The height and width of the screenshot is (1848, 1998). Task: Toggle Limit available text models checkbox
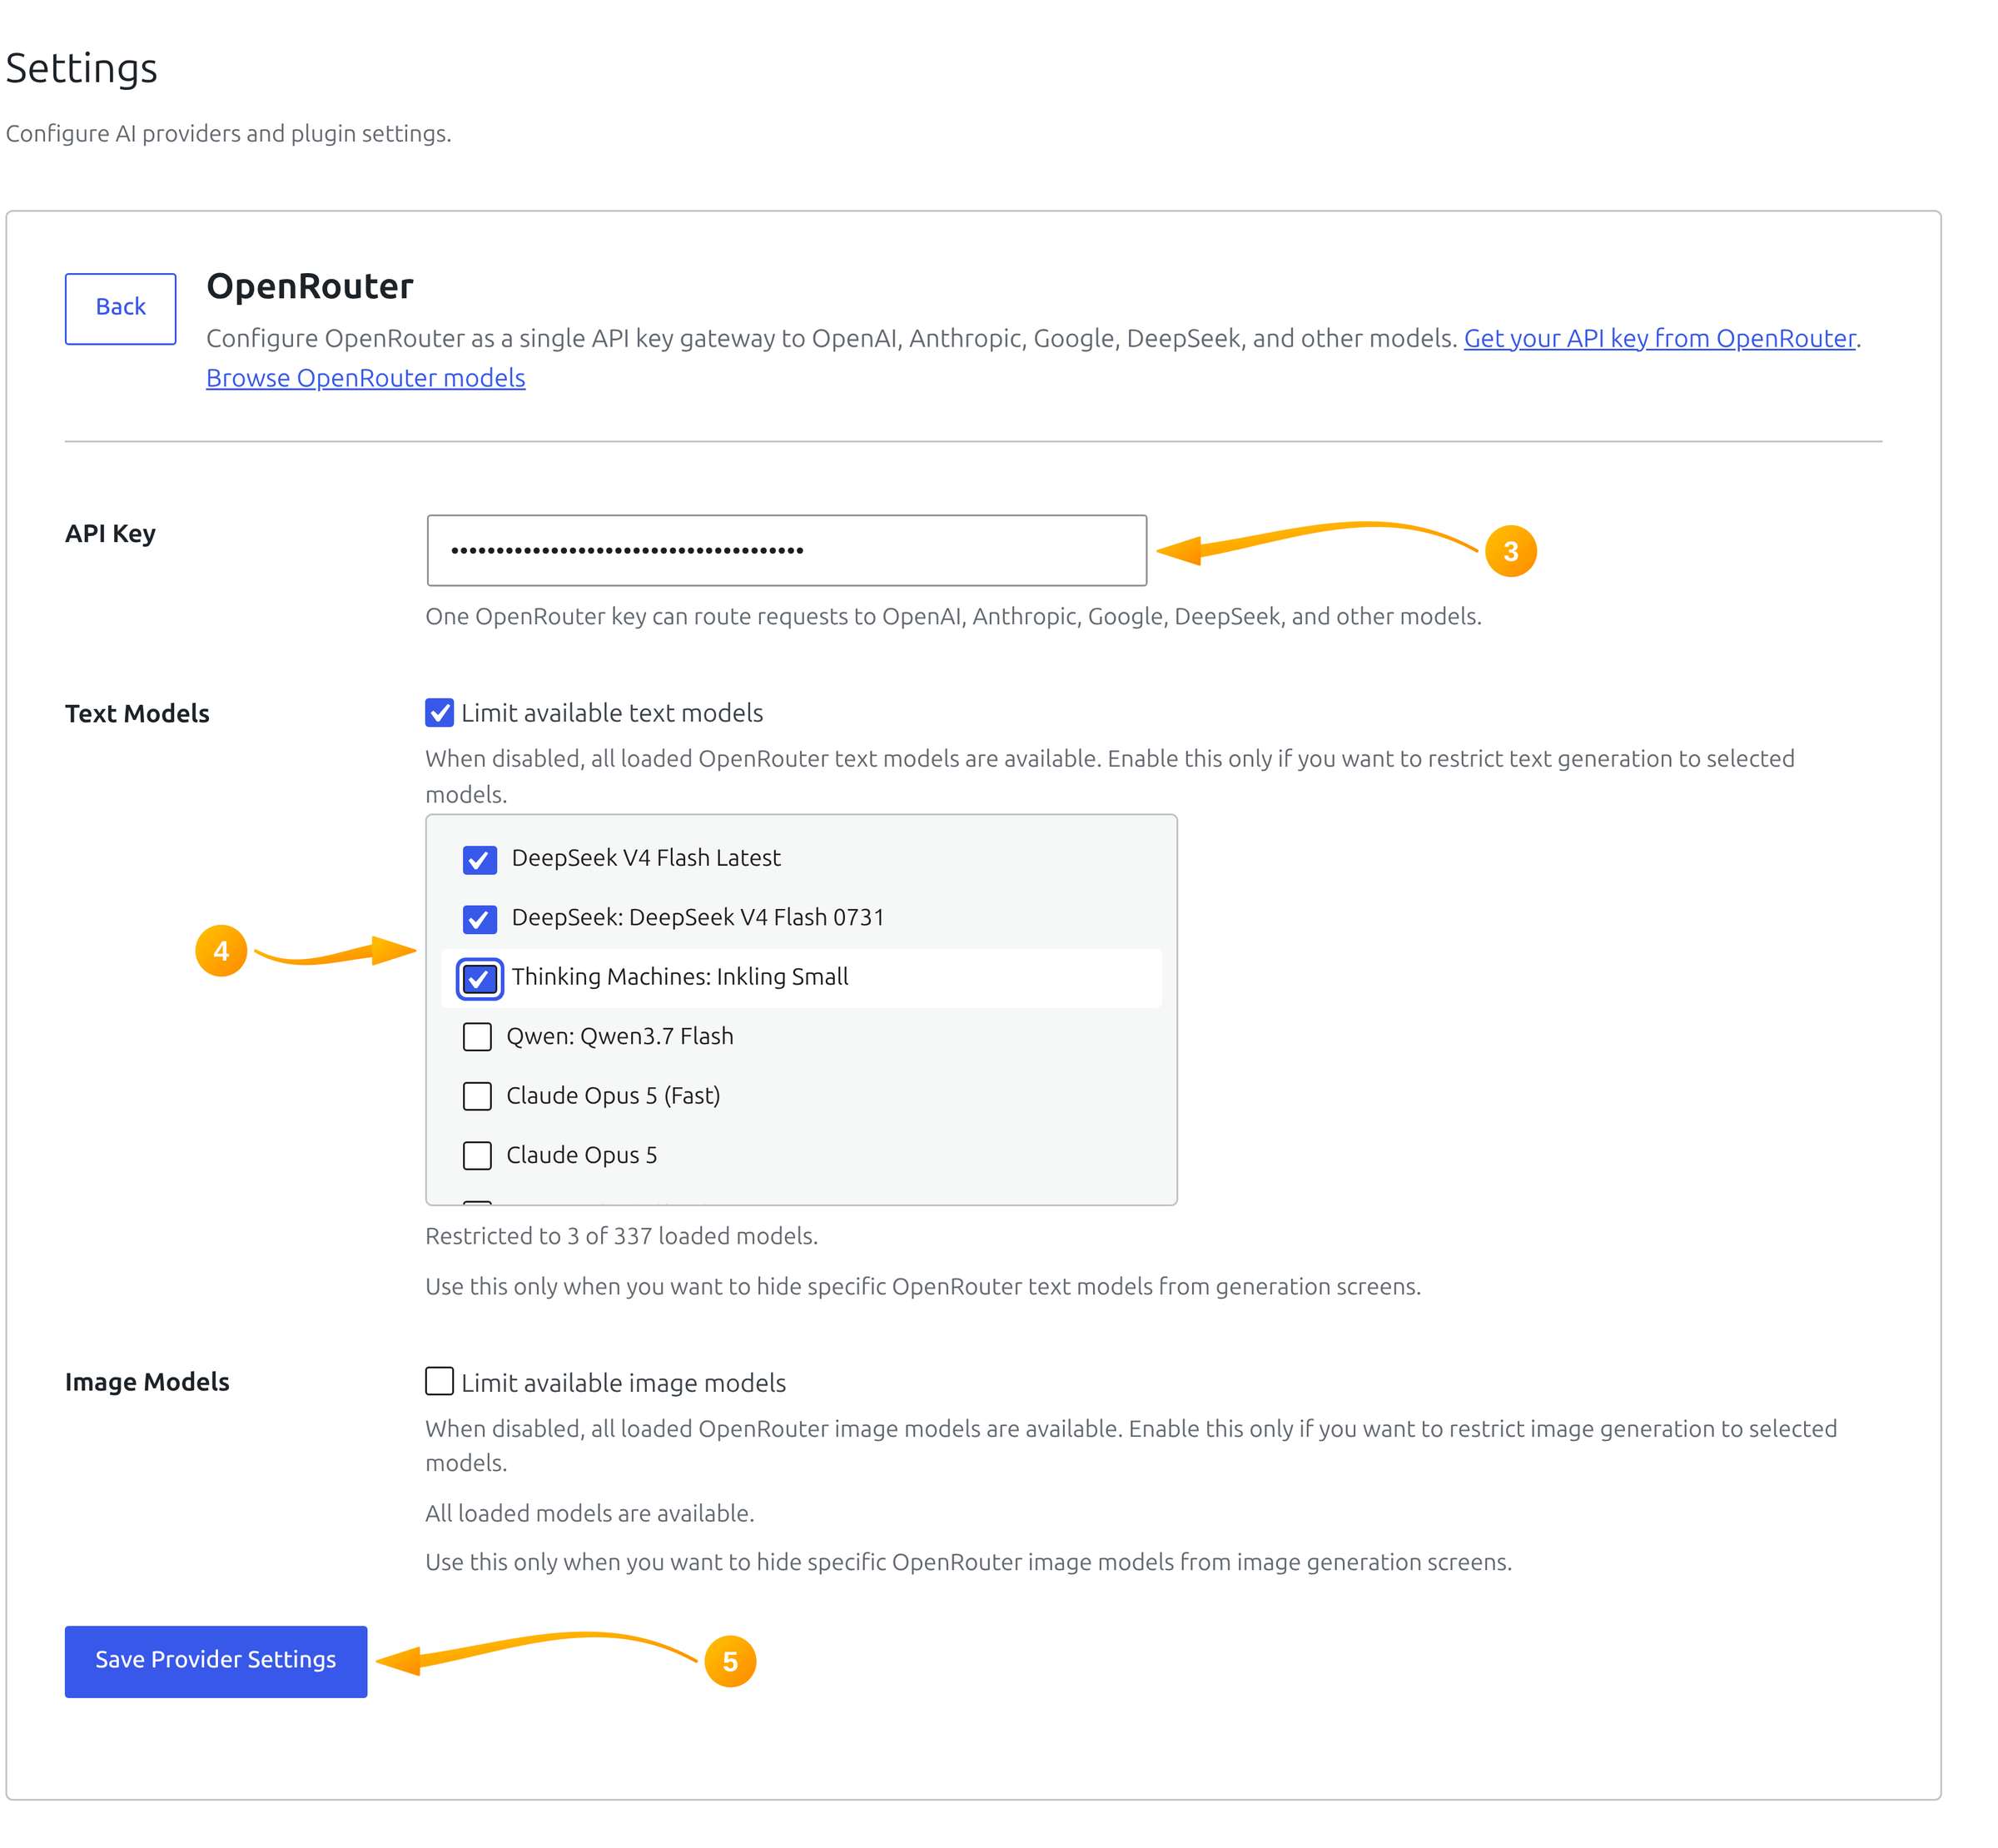[x=439, y=712]
